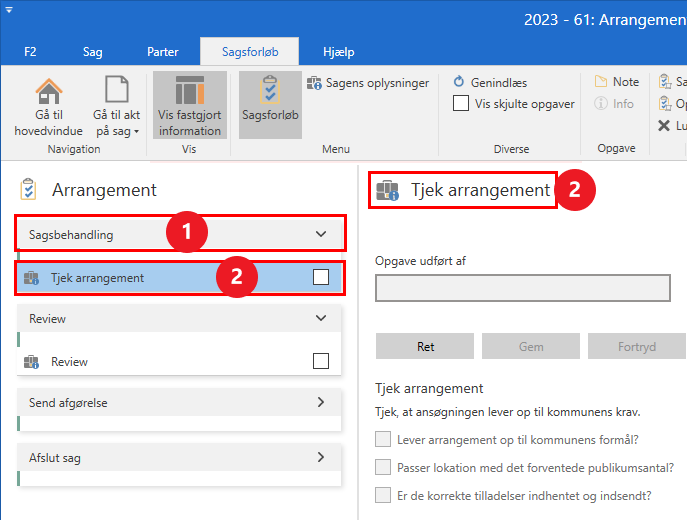The width and height of the screenshot is (687, 520).
Task: Tick the Review task checkbox
Action: (321, 362)
